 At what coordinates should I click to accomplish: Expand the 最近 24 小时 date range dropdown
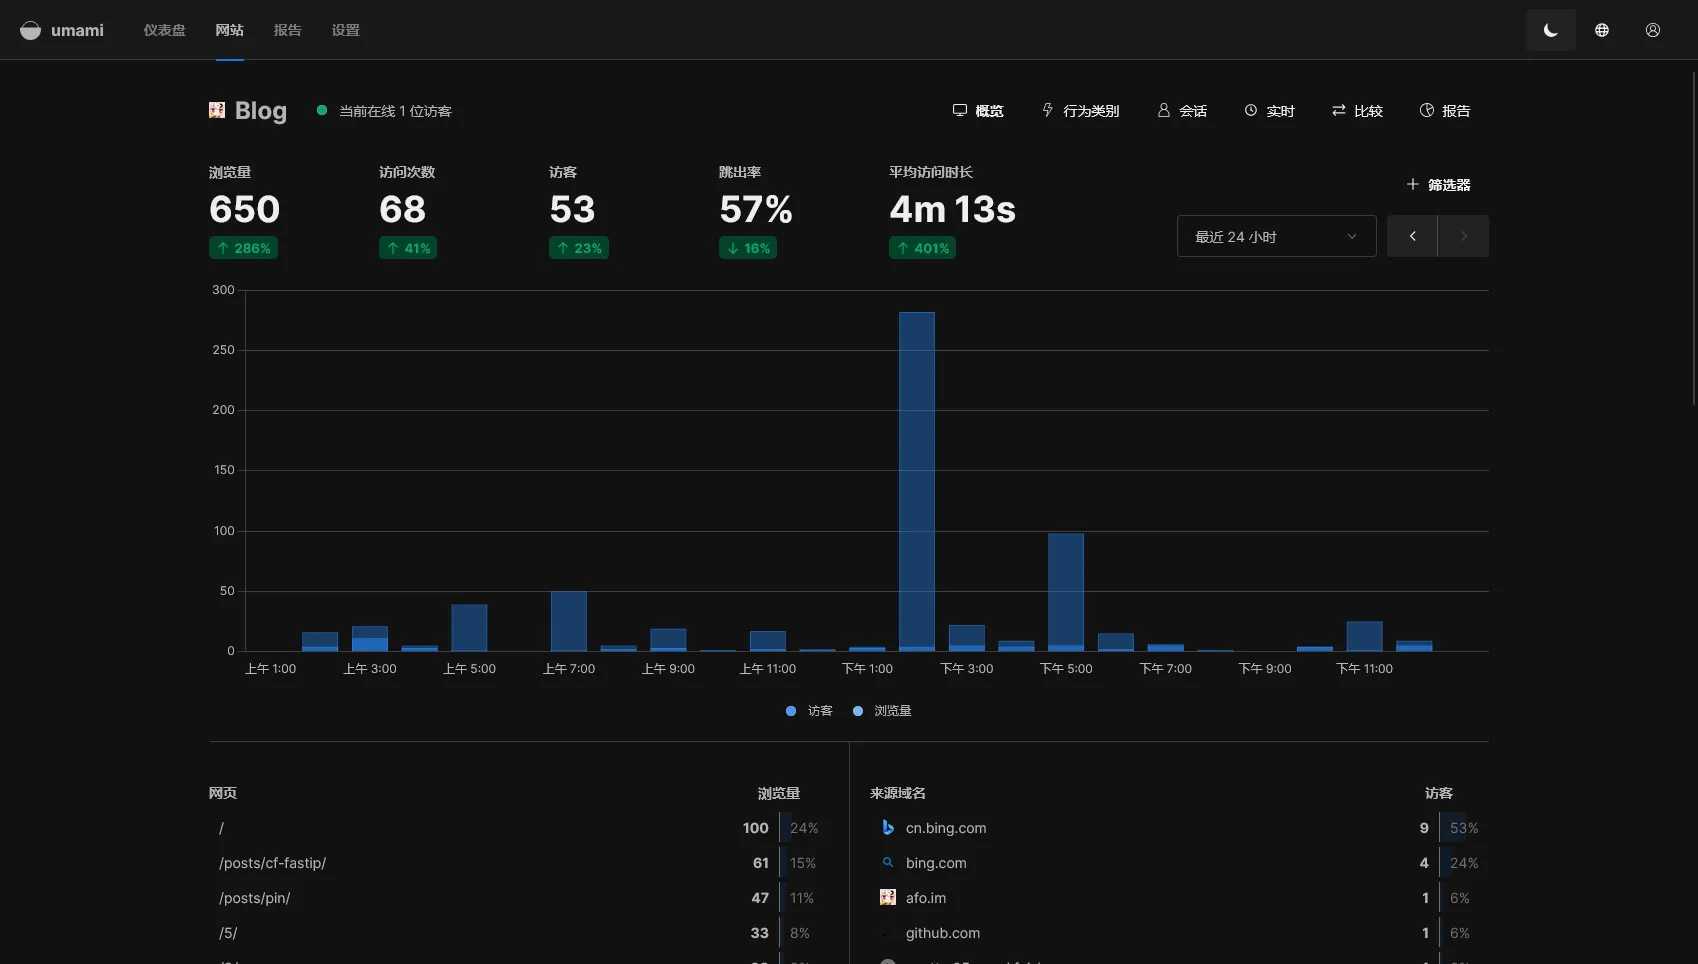tap(1276, 237)
